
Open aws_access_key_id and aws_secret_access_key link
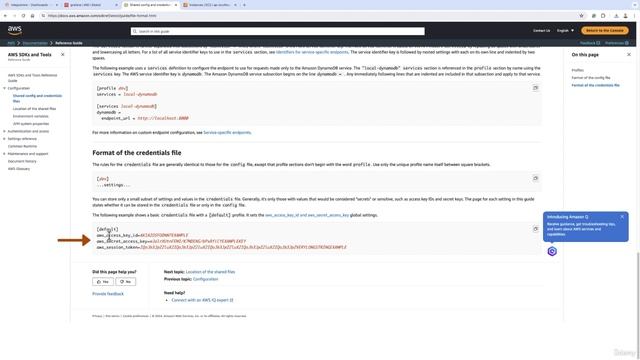[307, 215]
